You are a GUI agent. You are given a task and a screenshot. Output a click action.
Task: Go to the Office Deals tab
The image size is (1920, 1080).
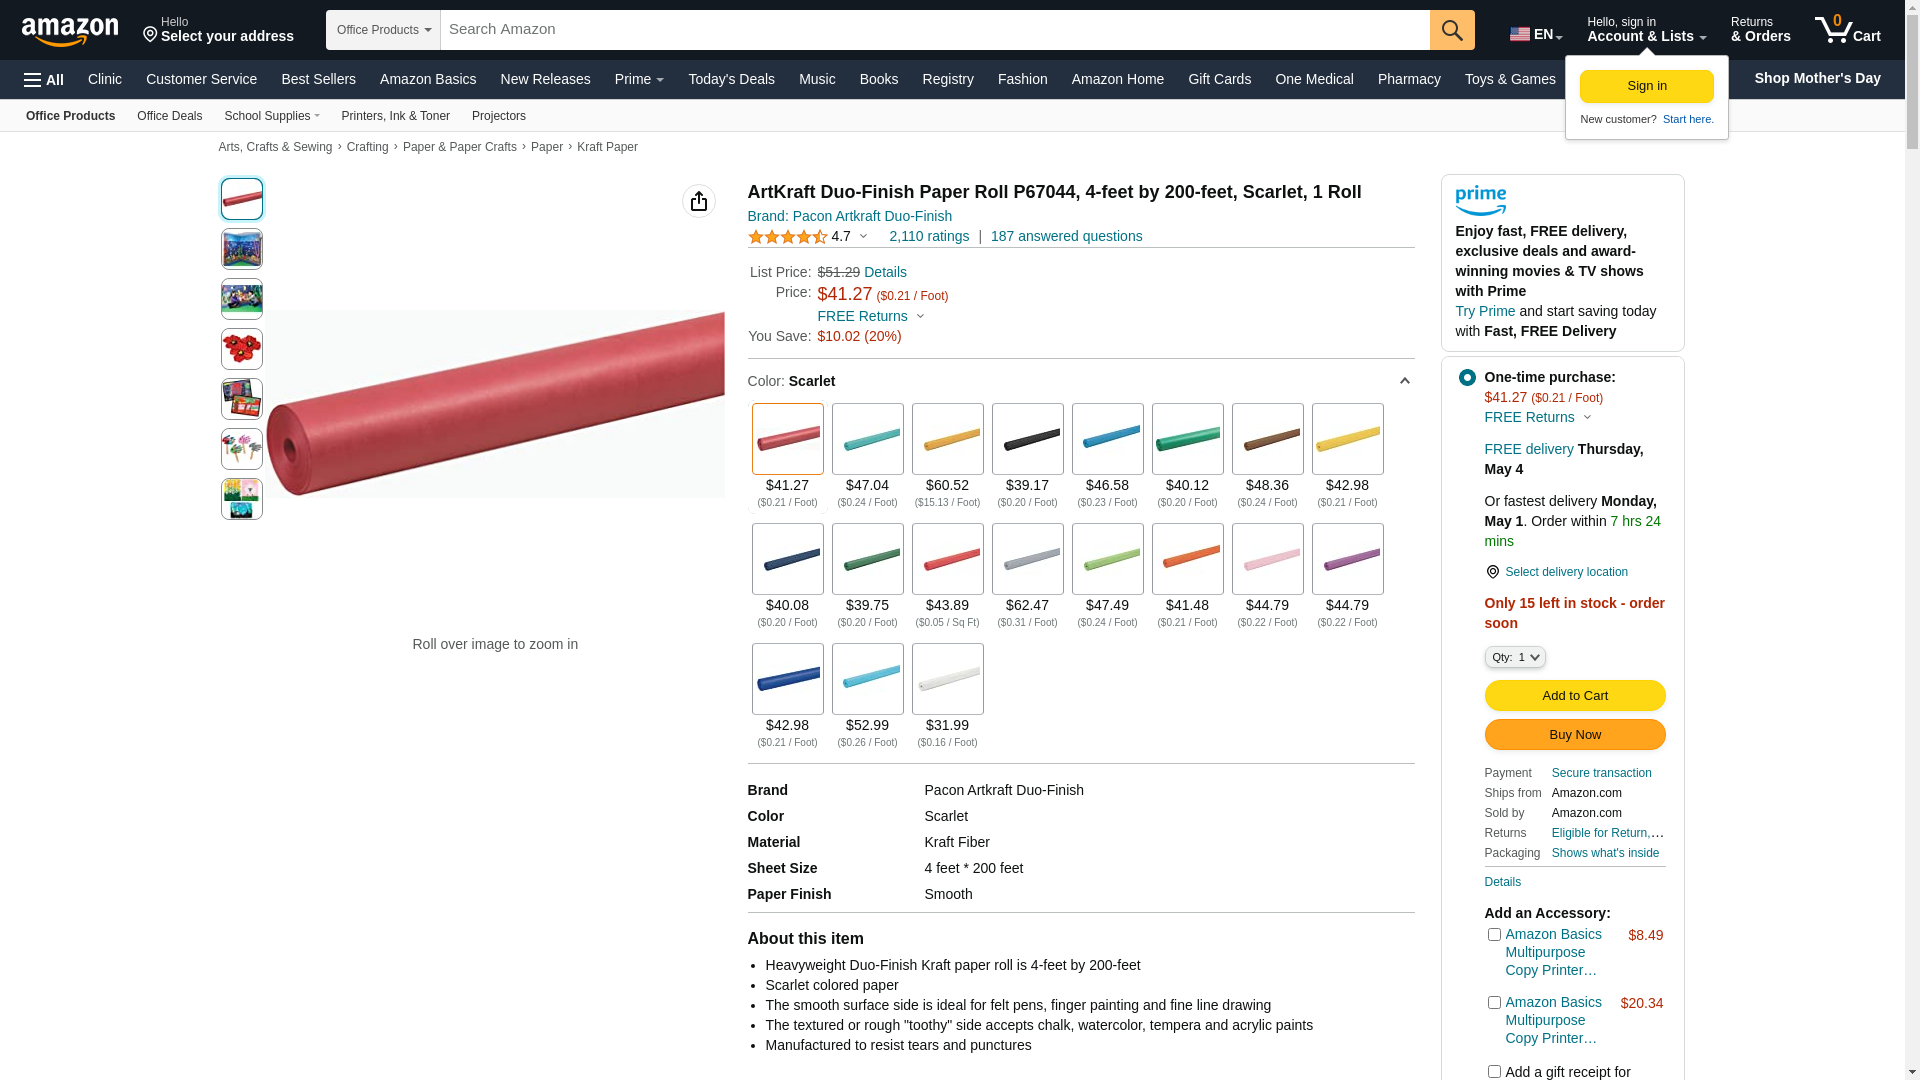click(x=169, y=116)
